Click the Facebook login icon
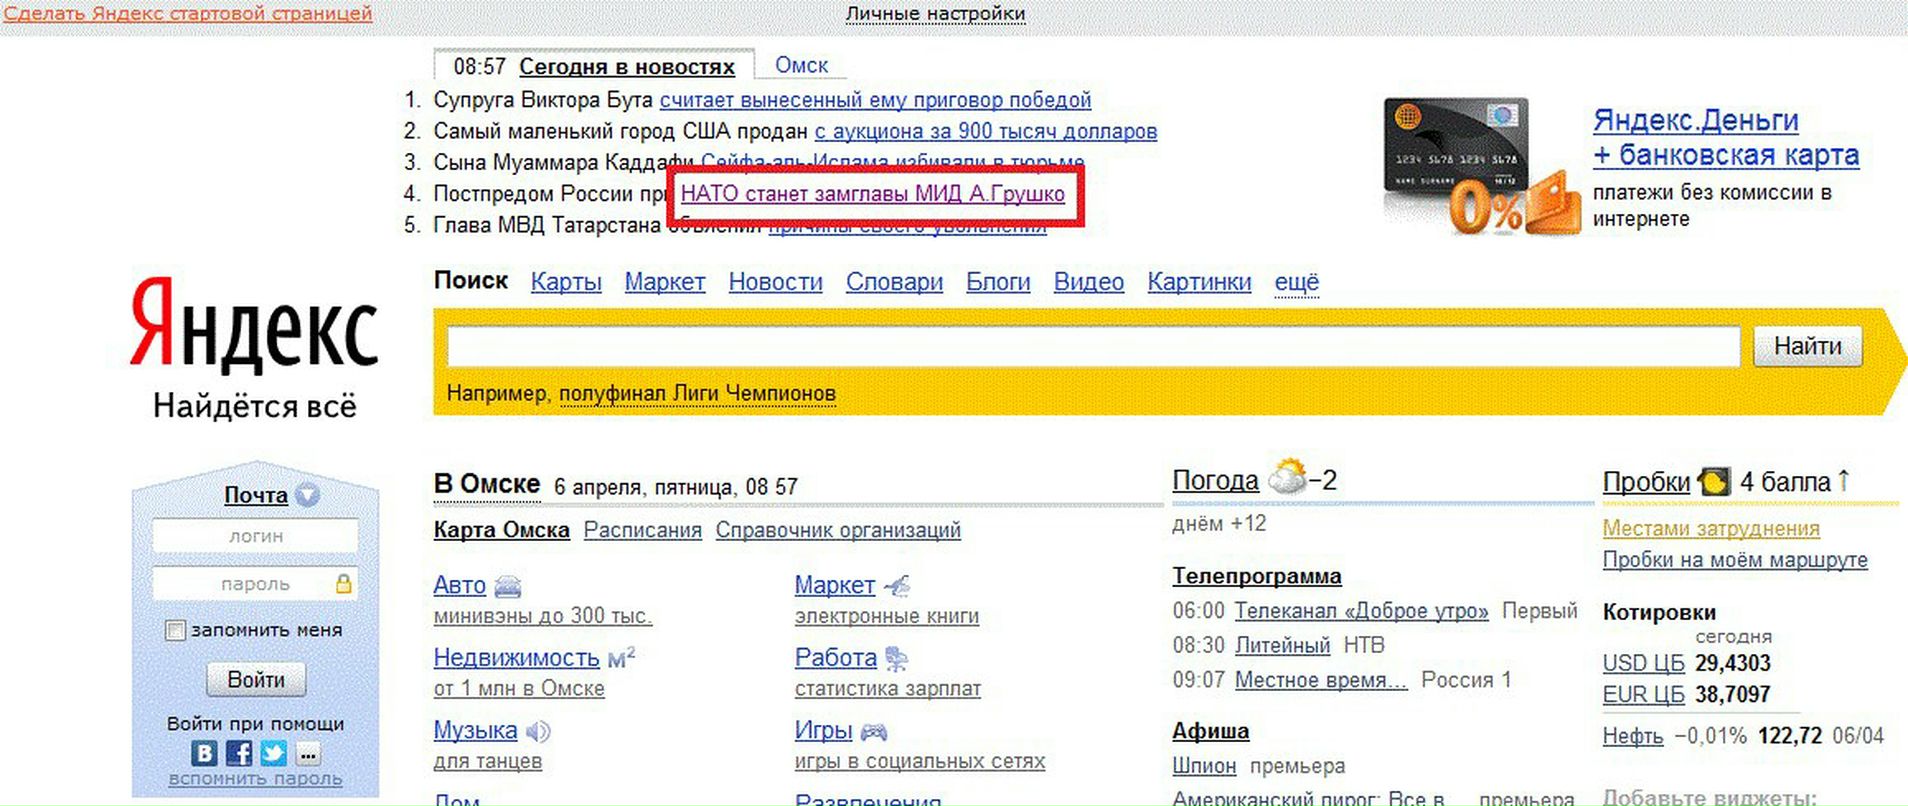The height and width of the screenshot is (806, 1908). click(x=239, y=753)
